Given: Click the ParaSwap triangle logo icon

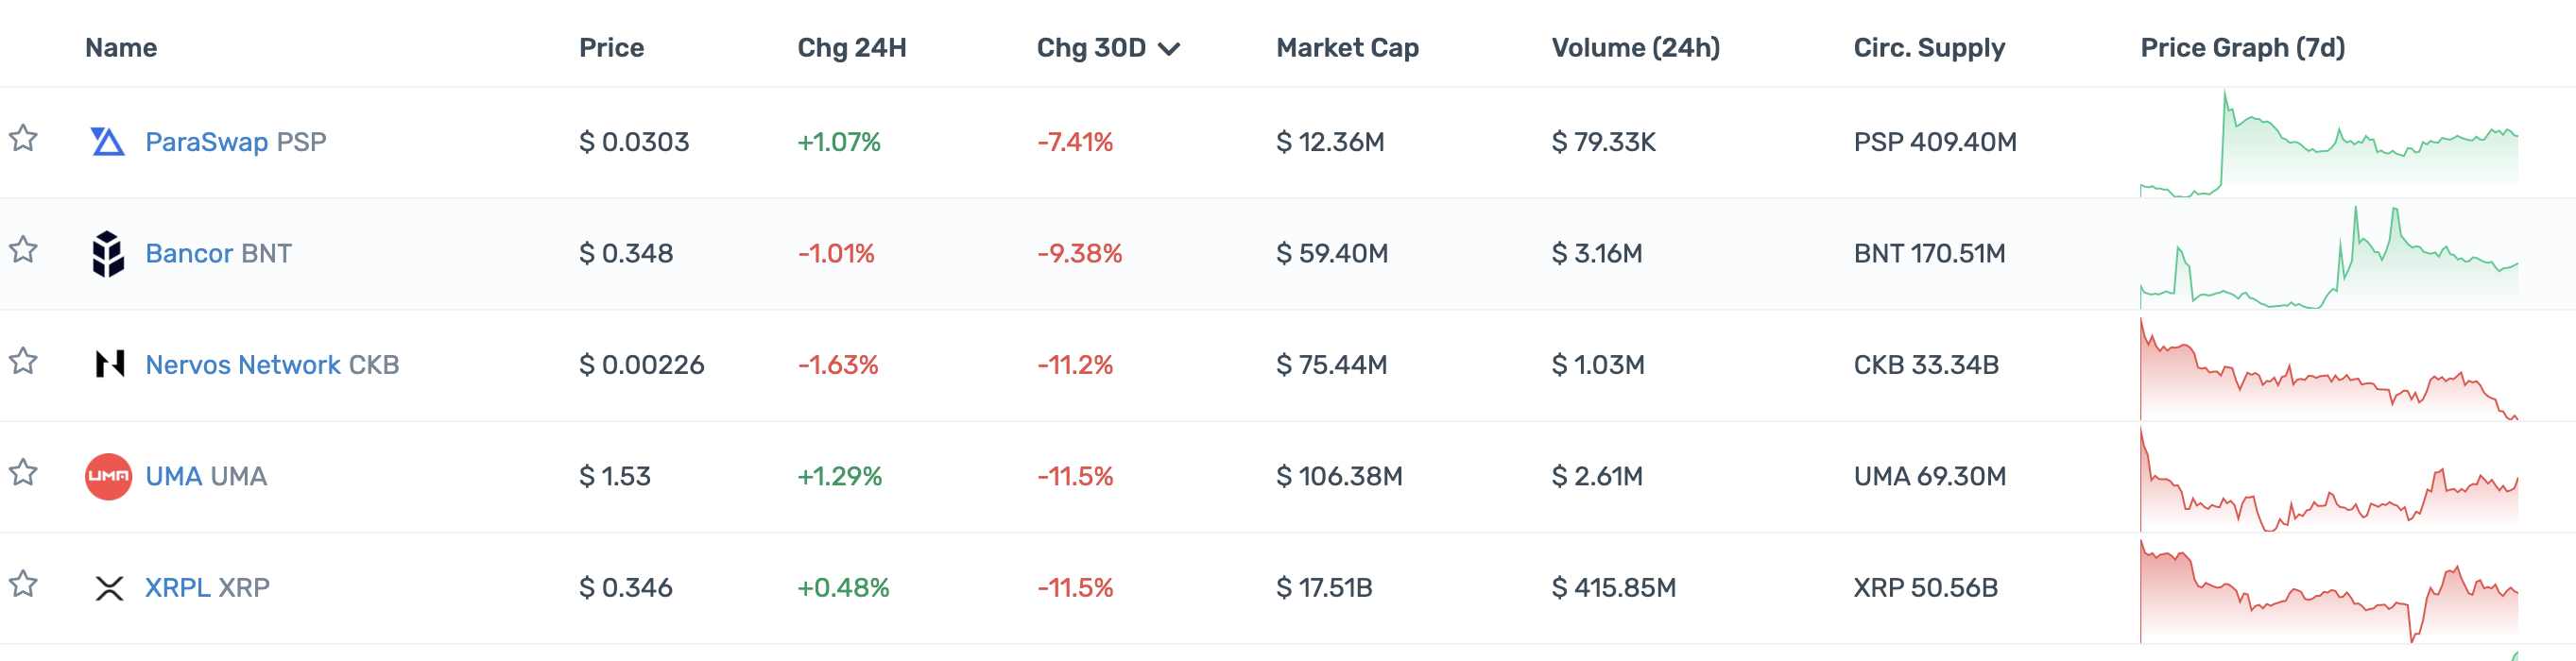Looking at the screenshot, I should 108,142.
